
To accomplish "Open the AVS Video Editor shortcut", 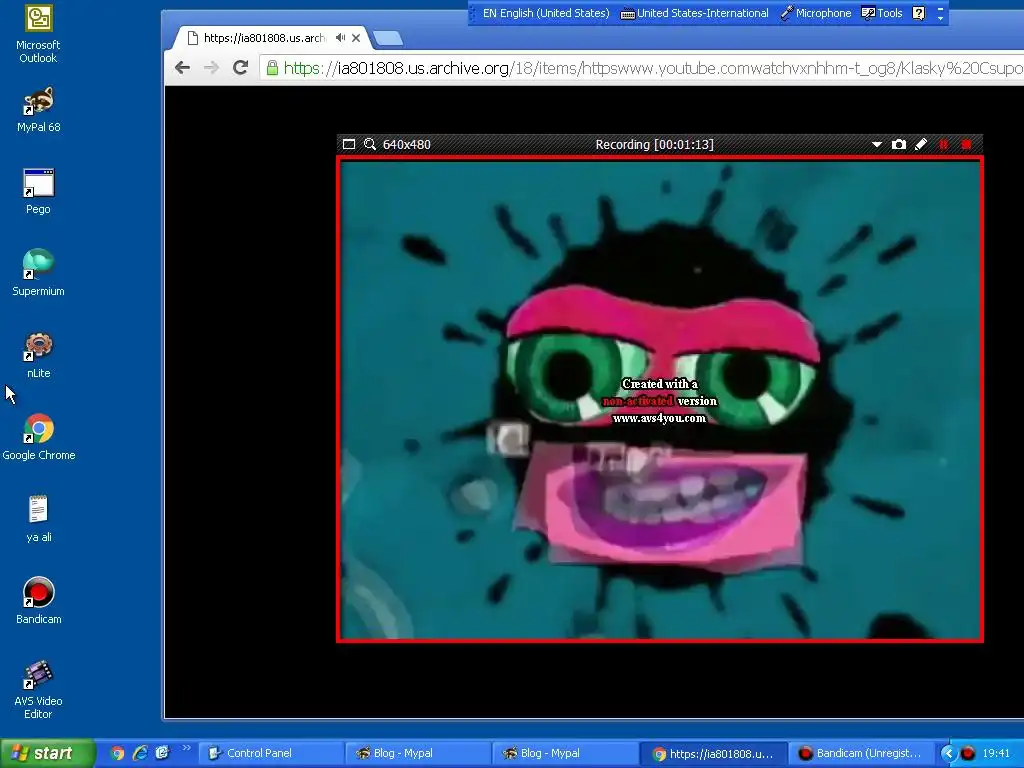I will [39, 690].
